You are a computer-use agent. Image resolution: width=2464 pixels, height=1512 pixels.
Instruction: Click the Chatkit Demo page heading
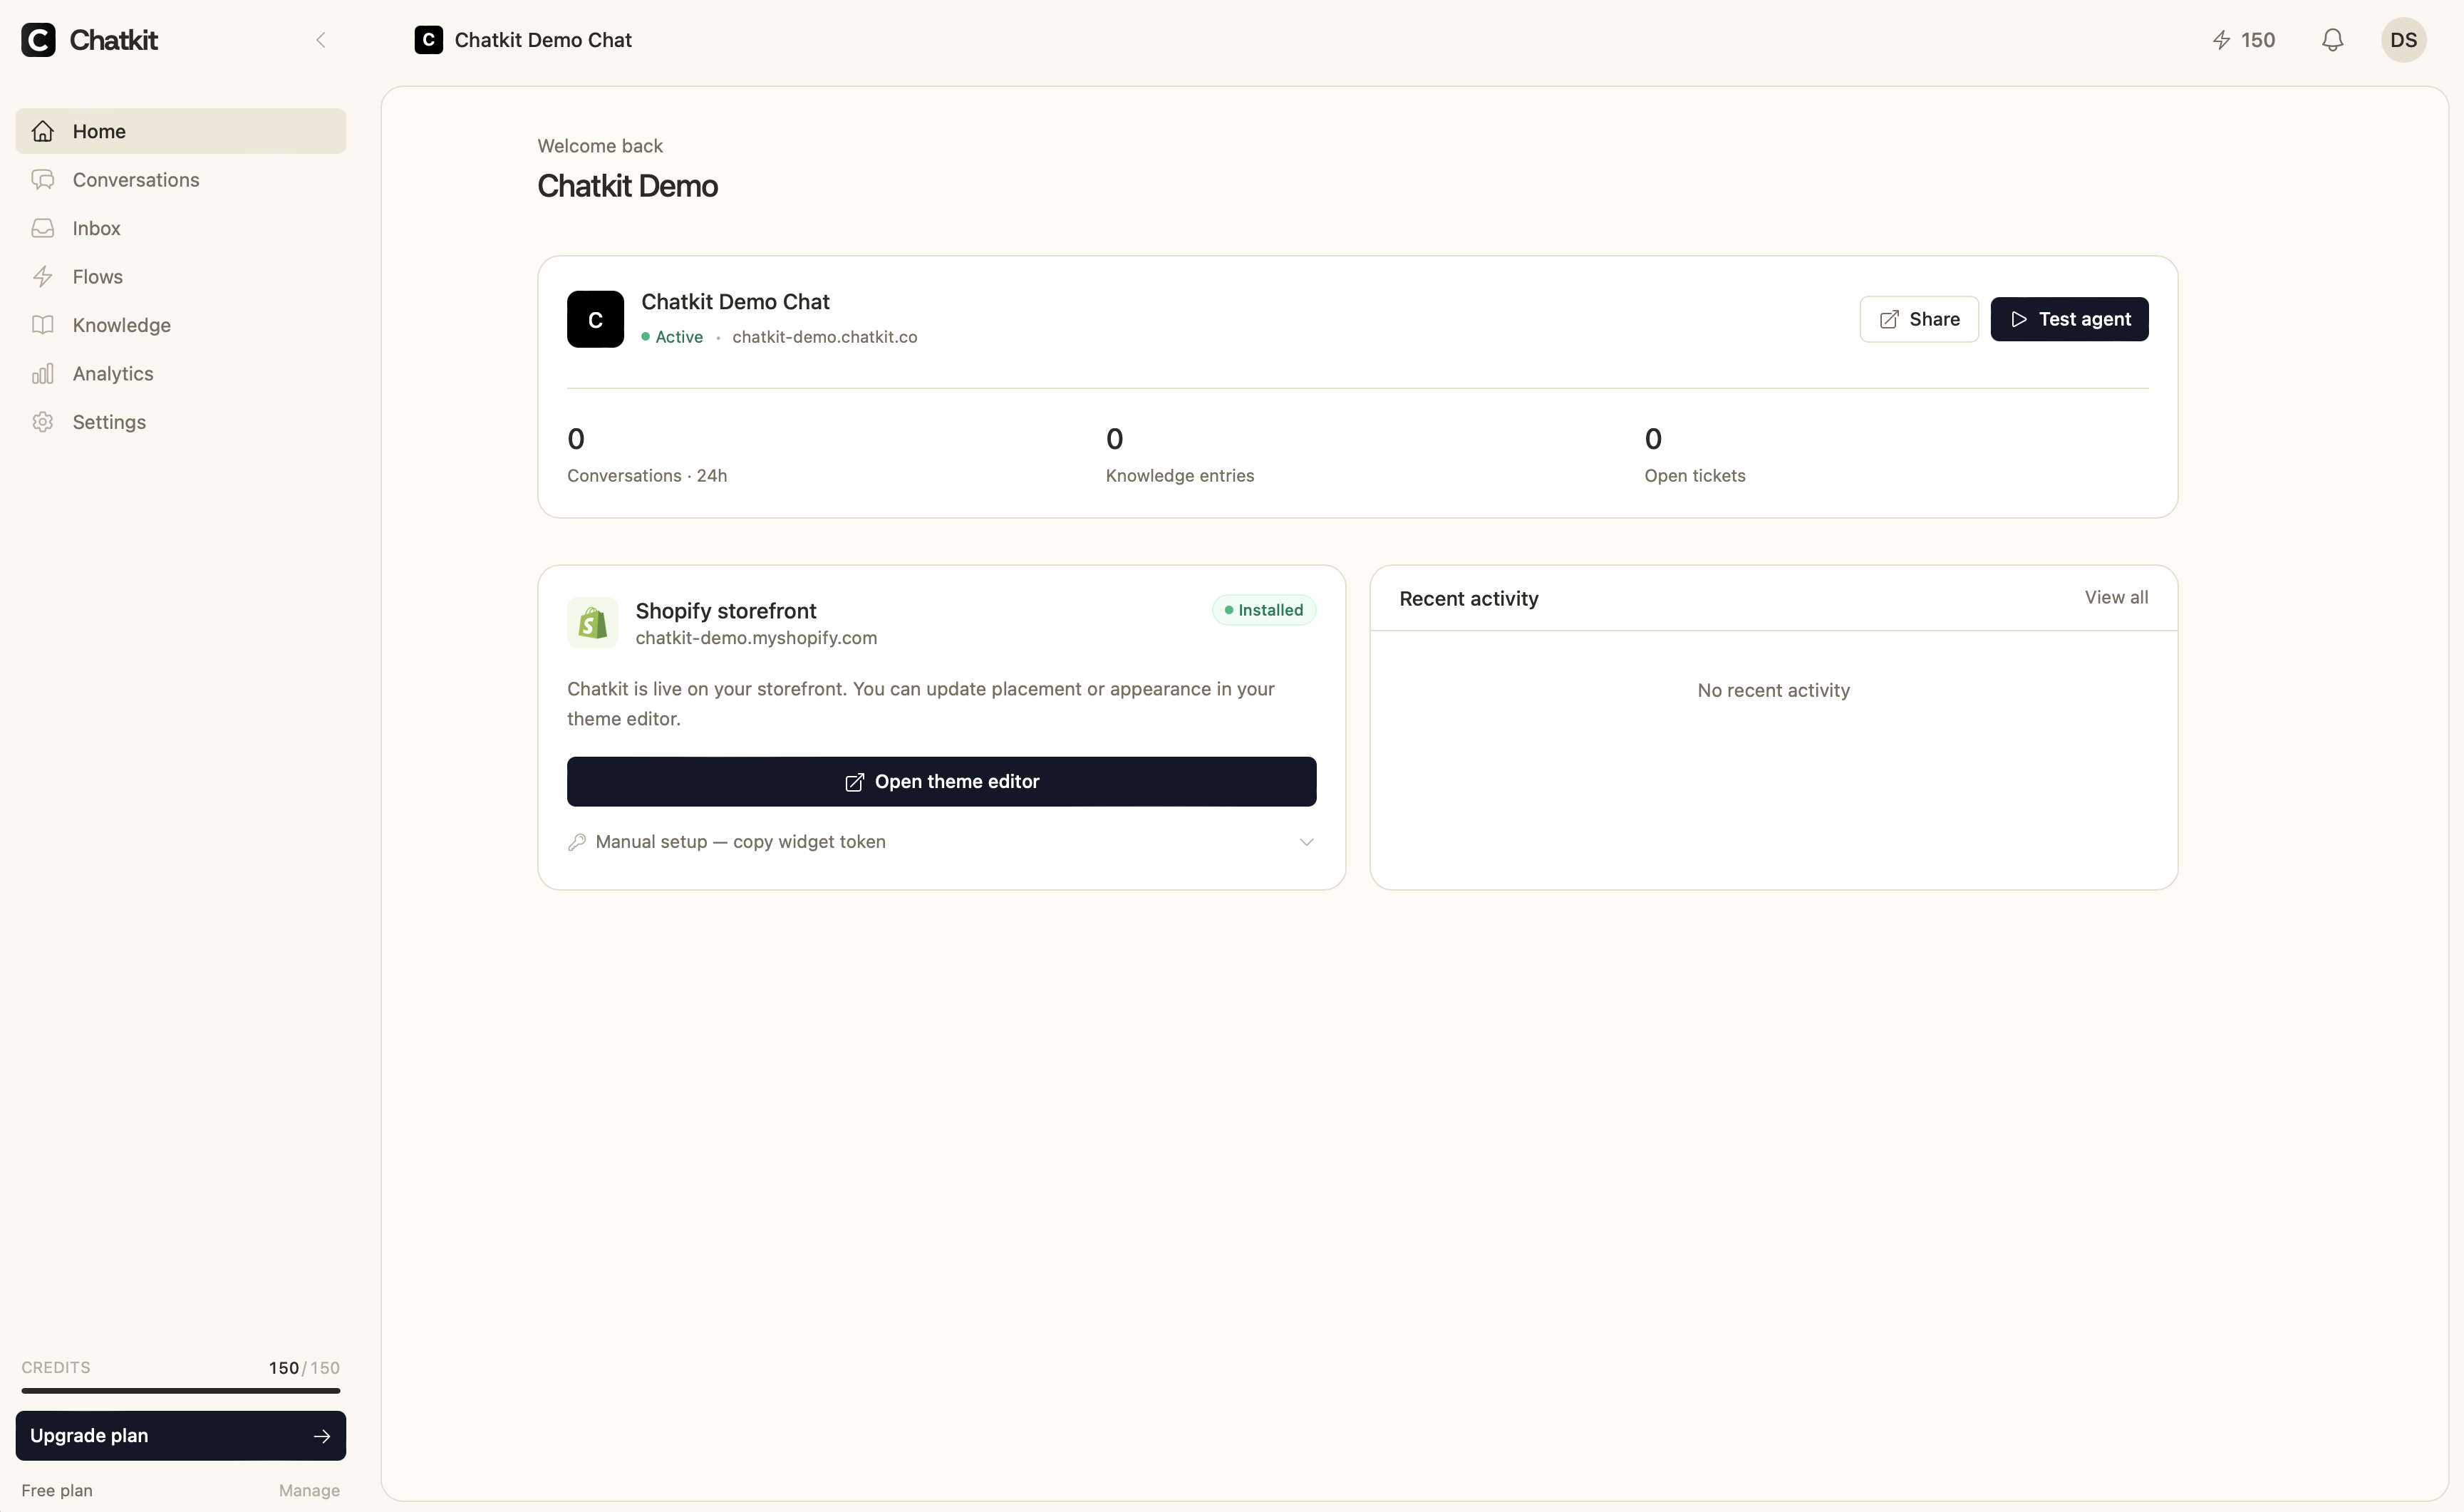coord(627,186)
